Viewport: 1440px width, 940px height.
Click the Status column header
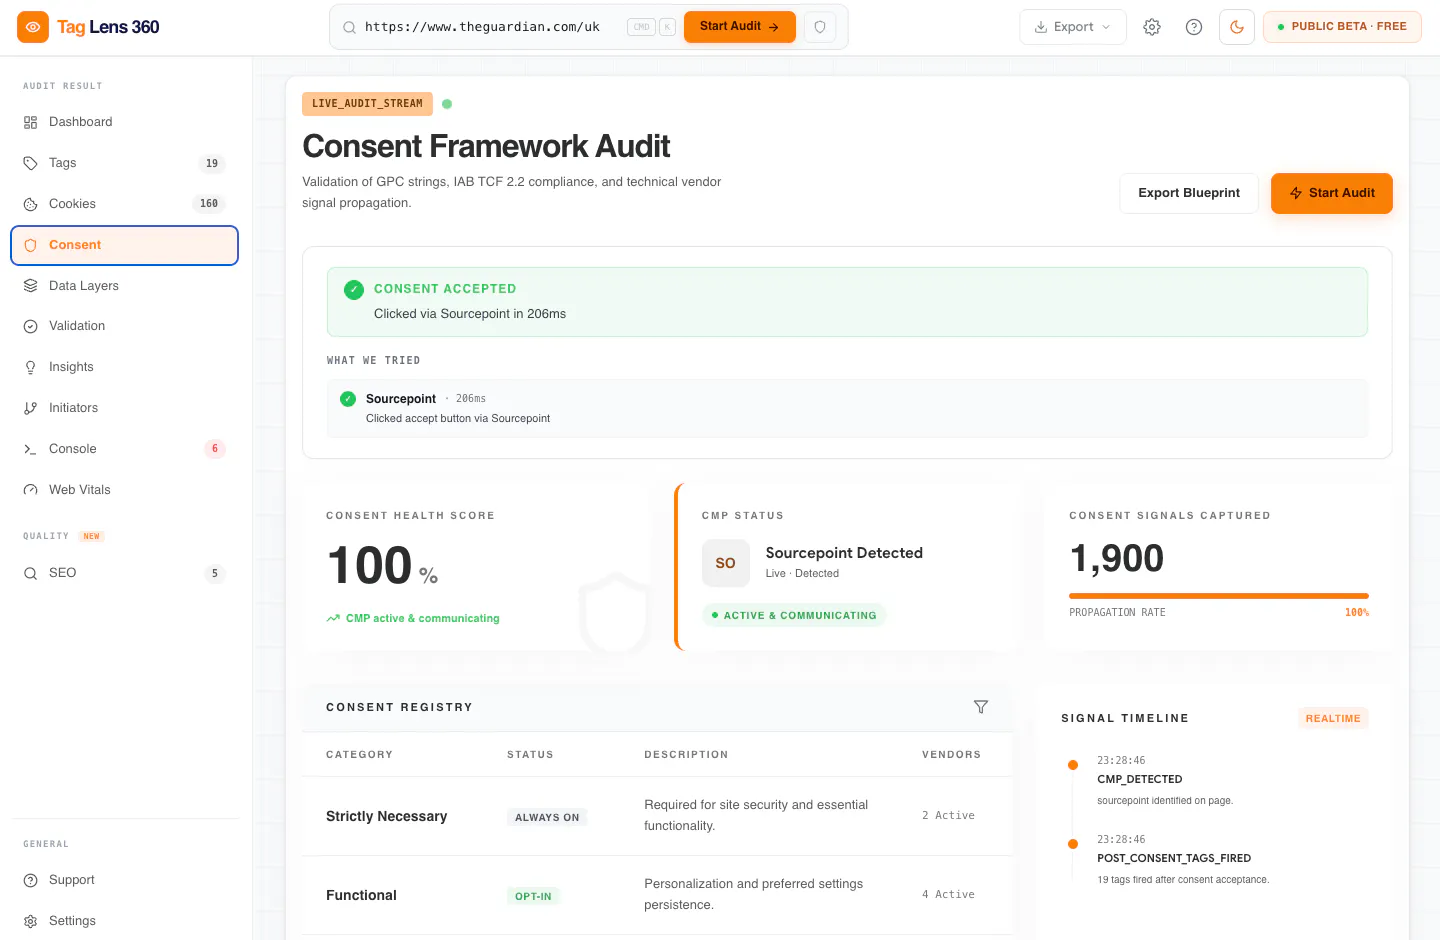tap(530, 755)
